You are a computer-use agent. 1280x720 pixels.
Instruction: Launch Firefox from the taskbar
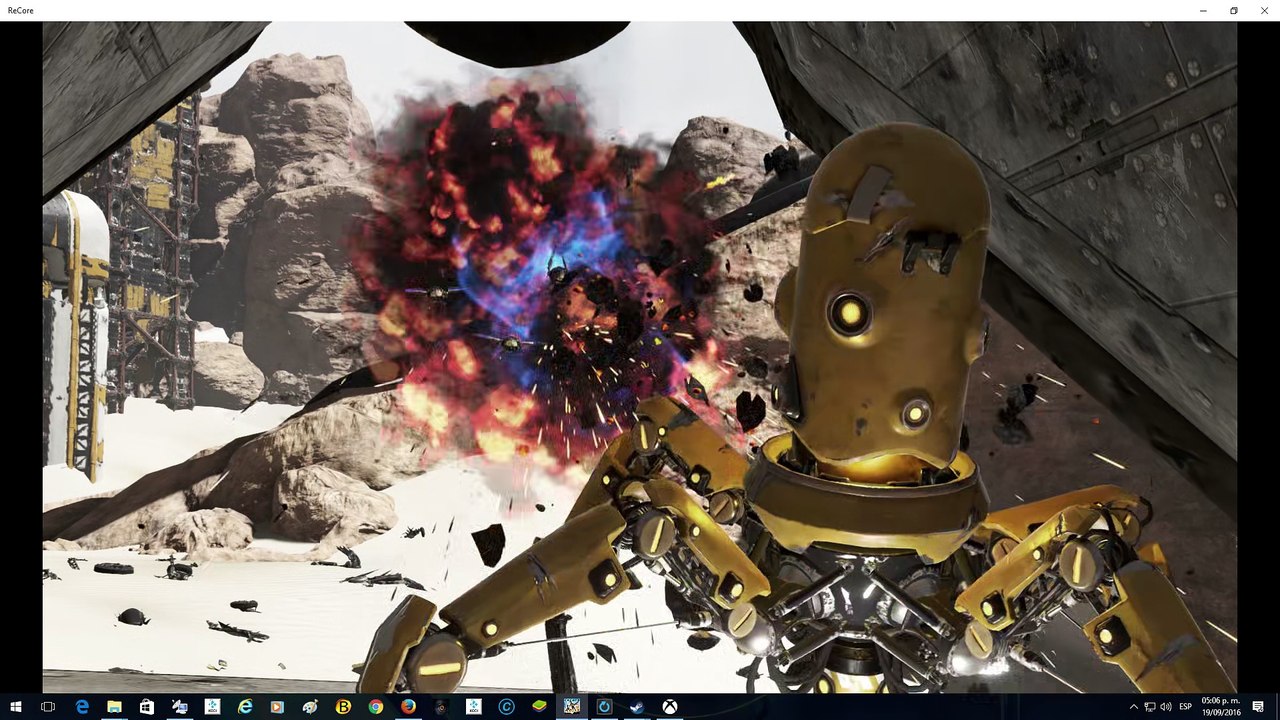[x=408, y=707]
